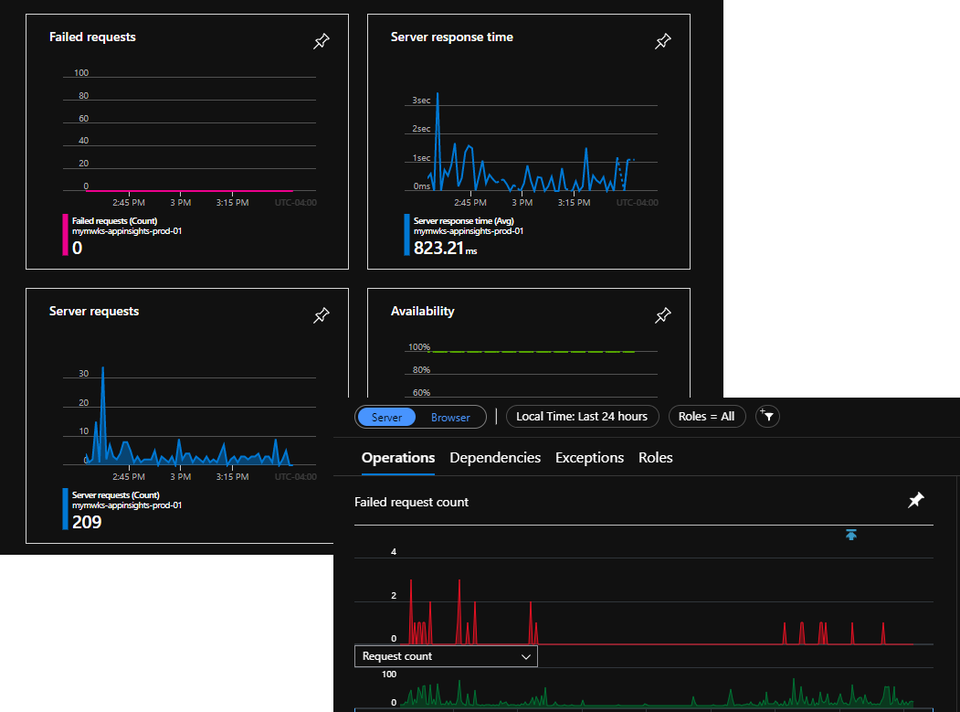Open the Exceptions tab
The image size is (960, 712).
[x=589, y=458]
